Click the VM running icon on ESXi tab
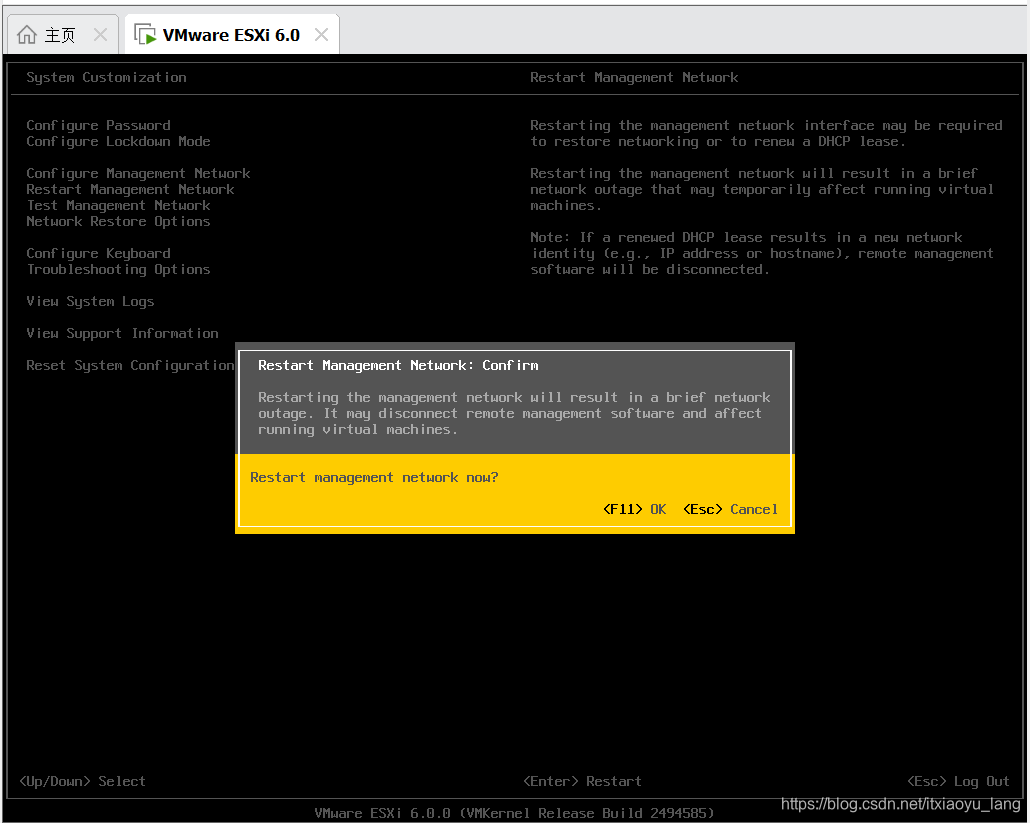Viewport: 1030px width, 823px height. pos(145,34)
